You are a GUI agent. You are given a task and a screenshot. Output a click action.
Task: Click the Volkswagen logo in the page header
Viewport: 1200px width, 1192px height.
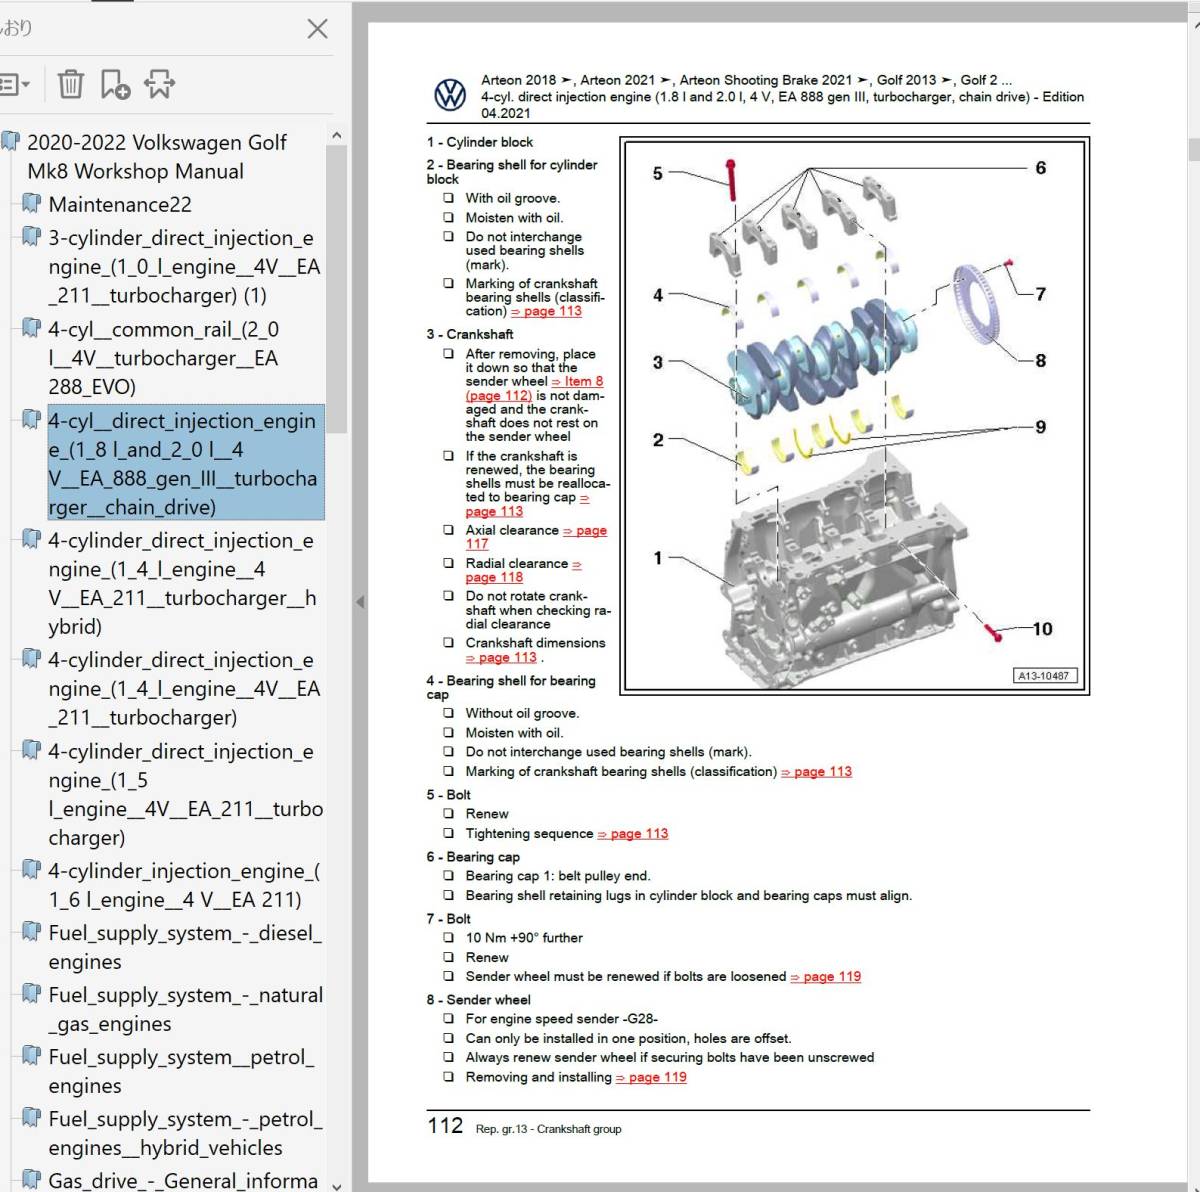click(450, 96)
